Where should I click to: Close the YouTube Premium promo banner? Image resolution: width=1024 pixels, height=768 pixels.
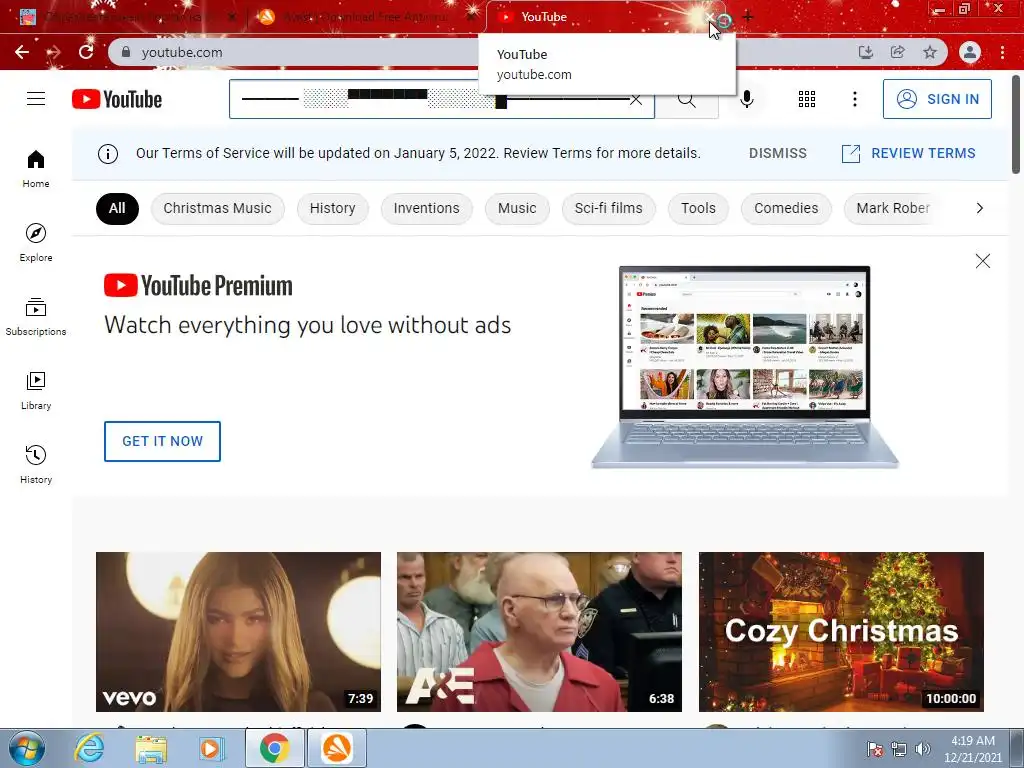983,261
